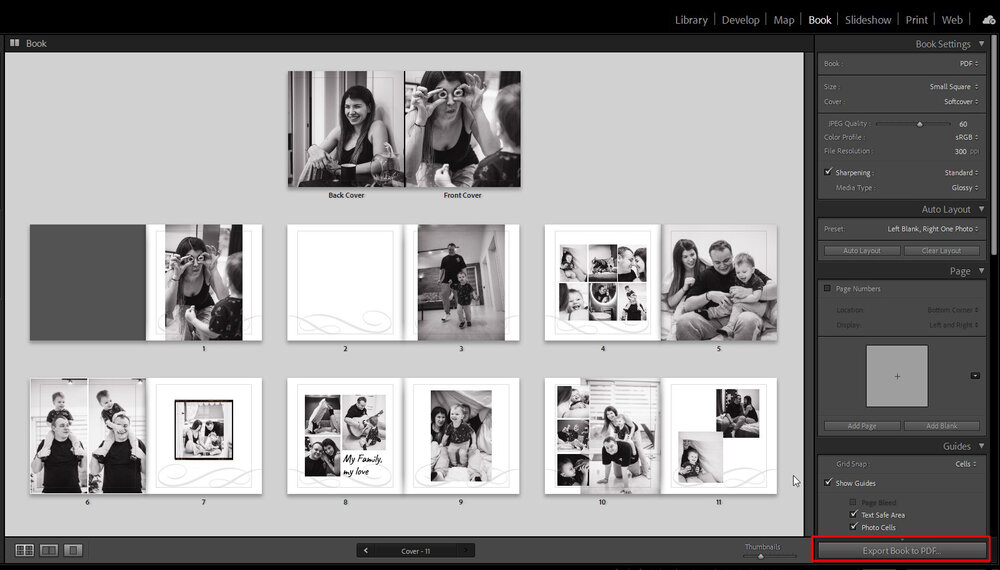Click the File Resolution 300 field
This screenshot has height=570, width=1000.
960,152
